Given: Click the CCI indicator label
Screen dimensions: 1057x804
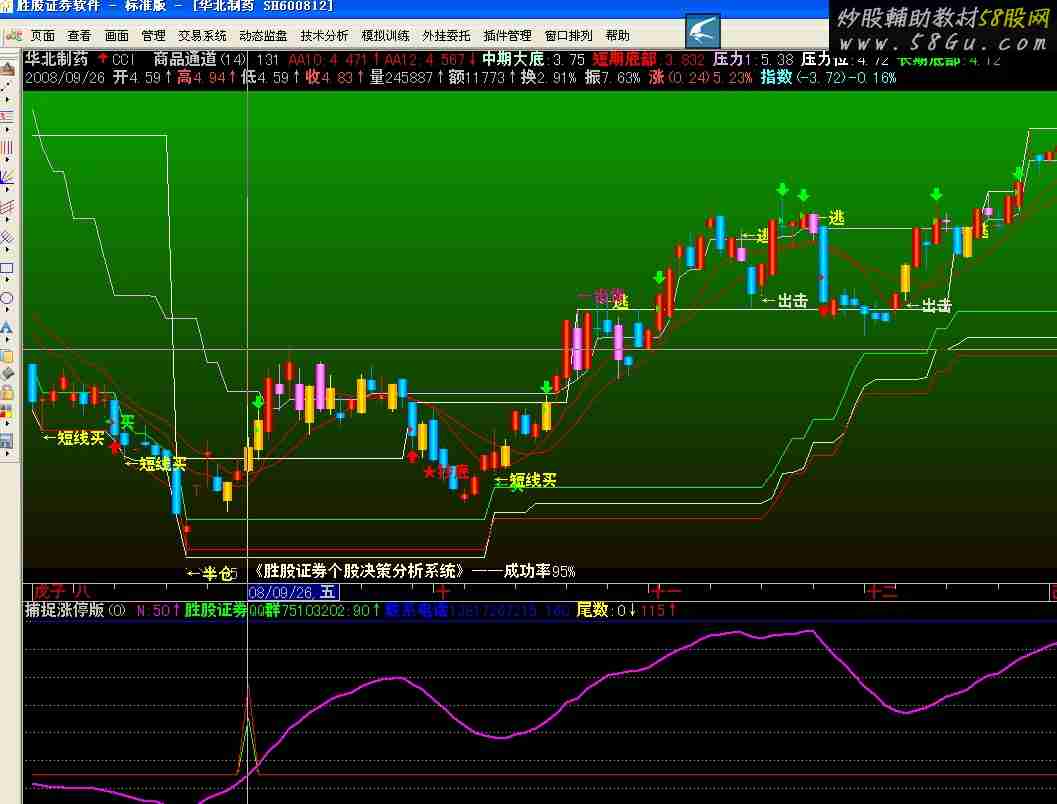Looking at the screenshot, I should click(124, 60).
